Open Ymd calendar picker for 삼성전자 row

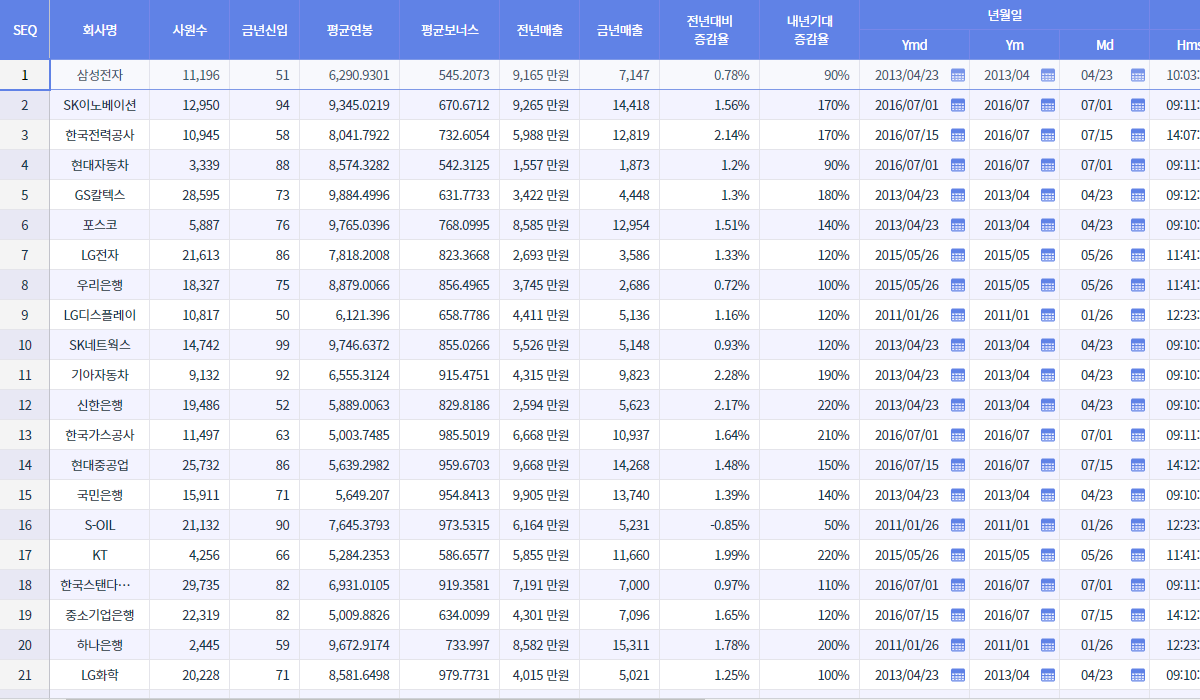pyautogui.click(x=957, y=75)
